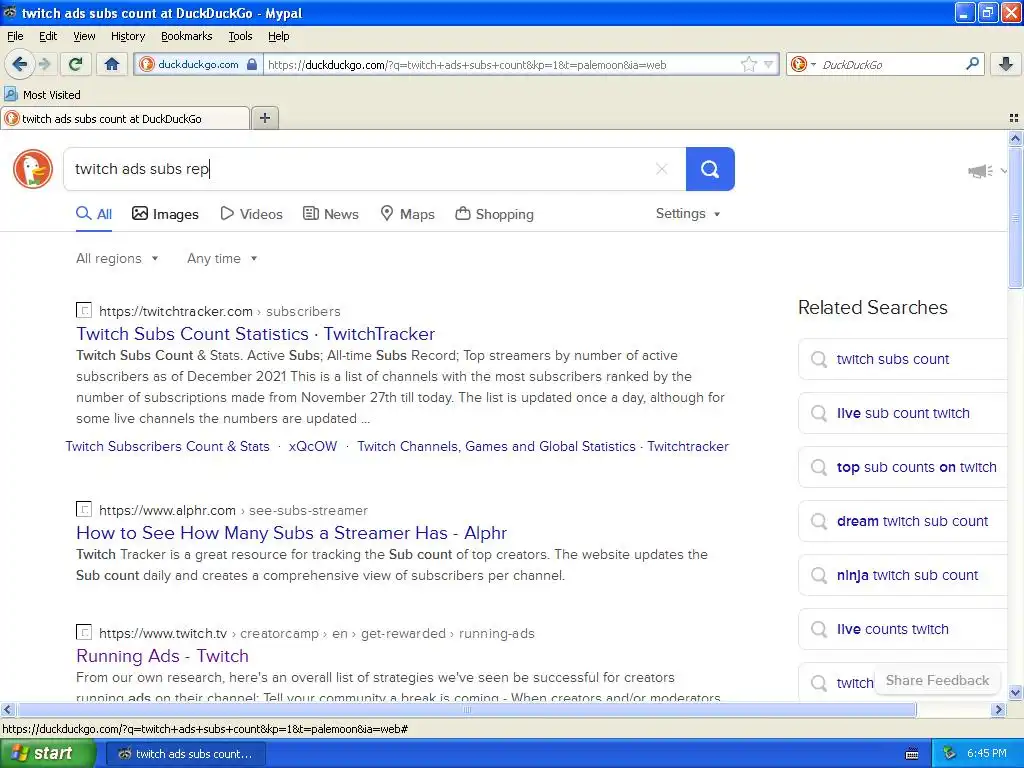
Task: Expand the Any time filter
Action: [222, 259]
